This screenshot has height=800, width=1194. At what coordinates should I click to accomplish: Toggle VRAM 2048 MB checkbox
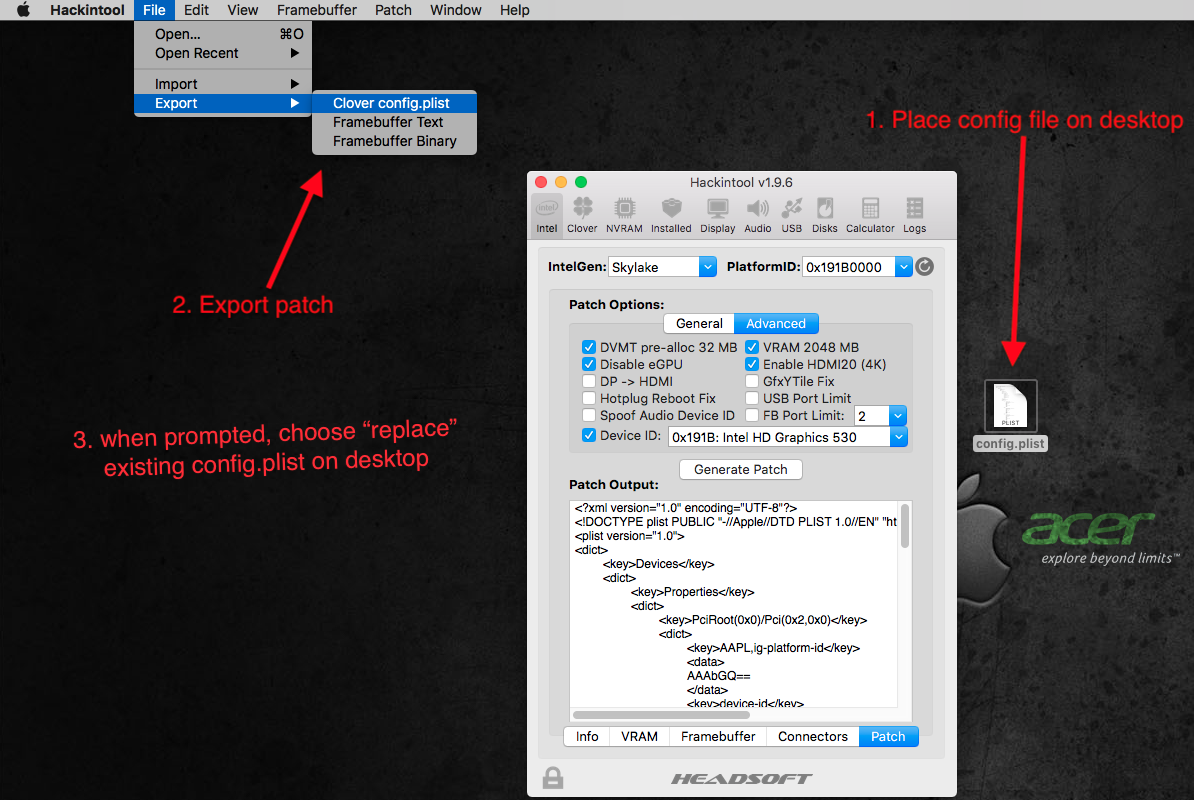click(x=752, y=347)
